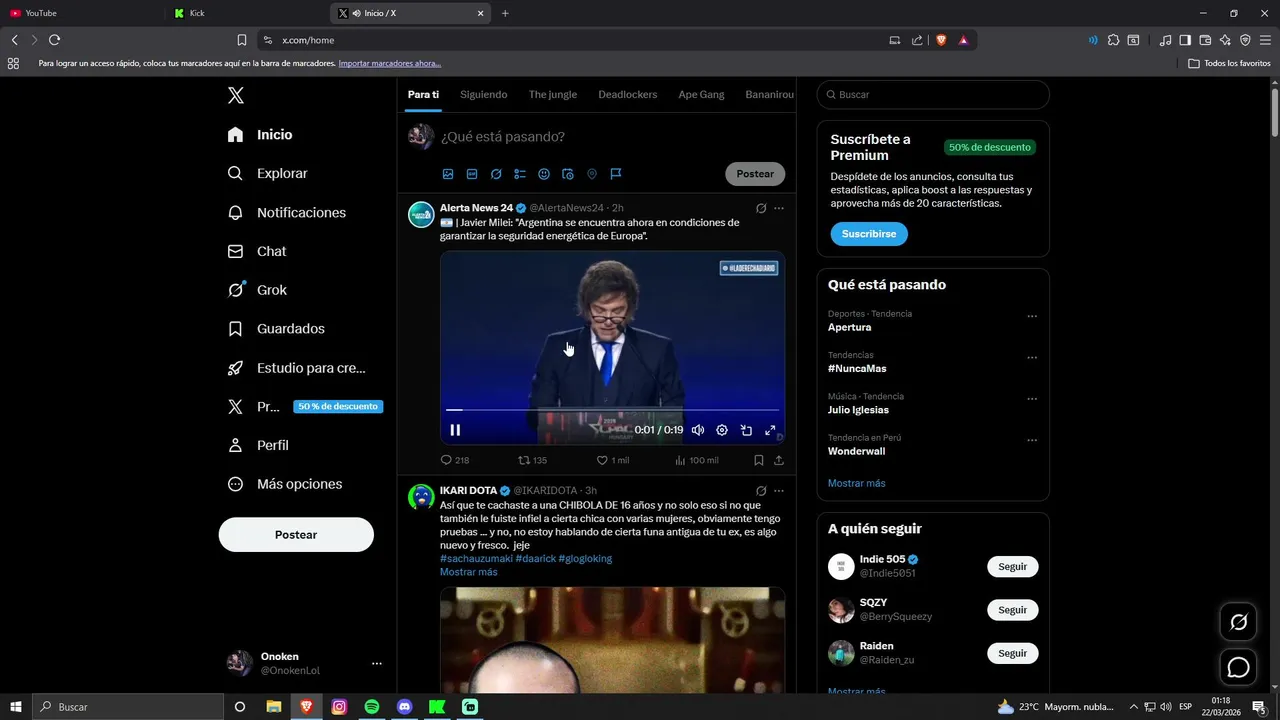This screenshot has width=1280, height=720.
Task: Open Explorar in the sidebar
Action: pos(267,173)
